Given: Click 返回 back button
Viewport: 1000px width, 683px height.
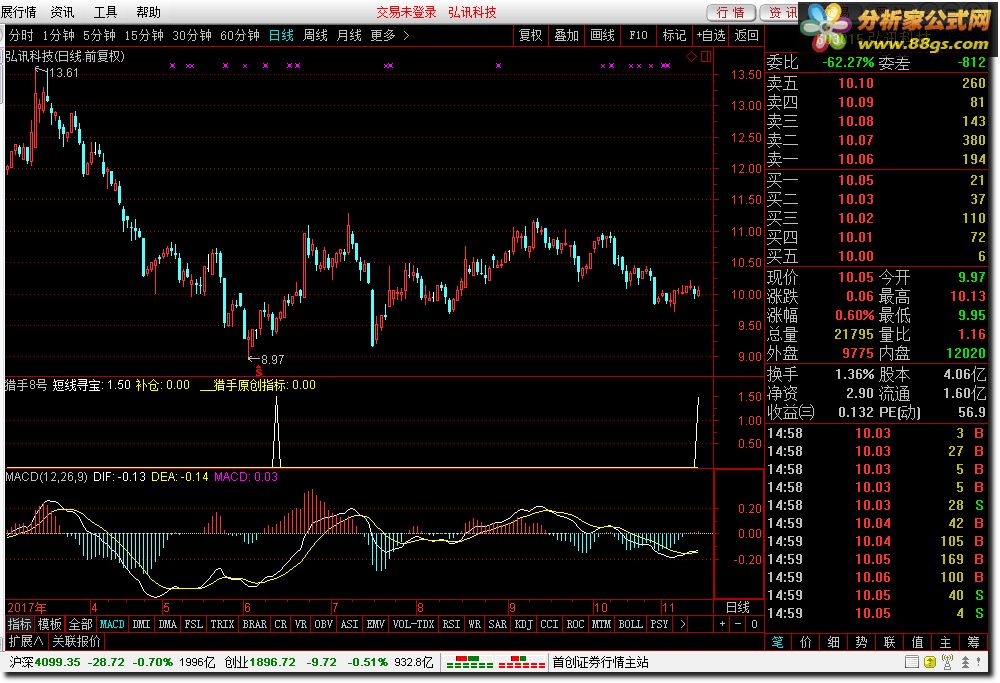Looking at the screenshot, I should 747,36.
